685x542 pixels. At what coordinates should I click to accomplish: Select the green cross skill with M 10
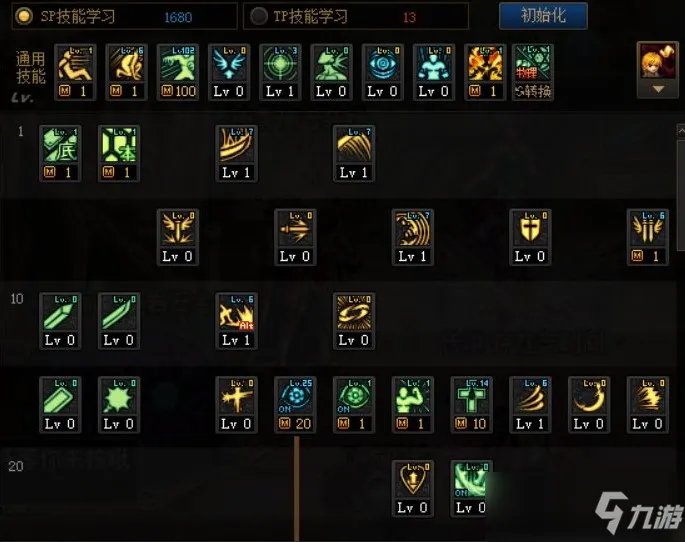471,405
